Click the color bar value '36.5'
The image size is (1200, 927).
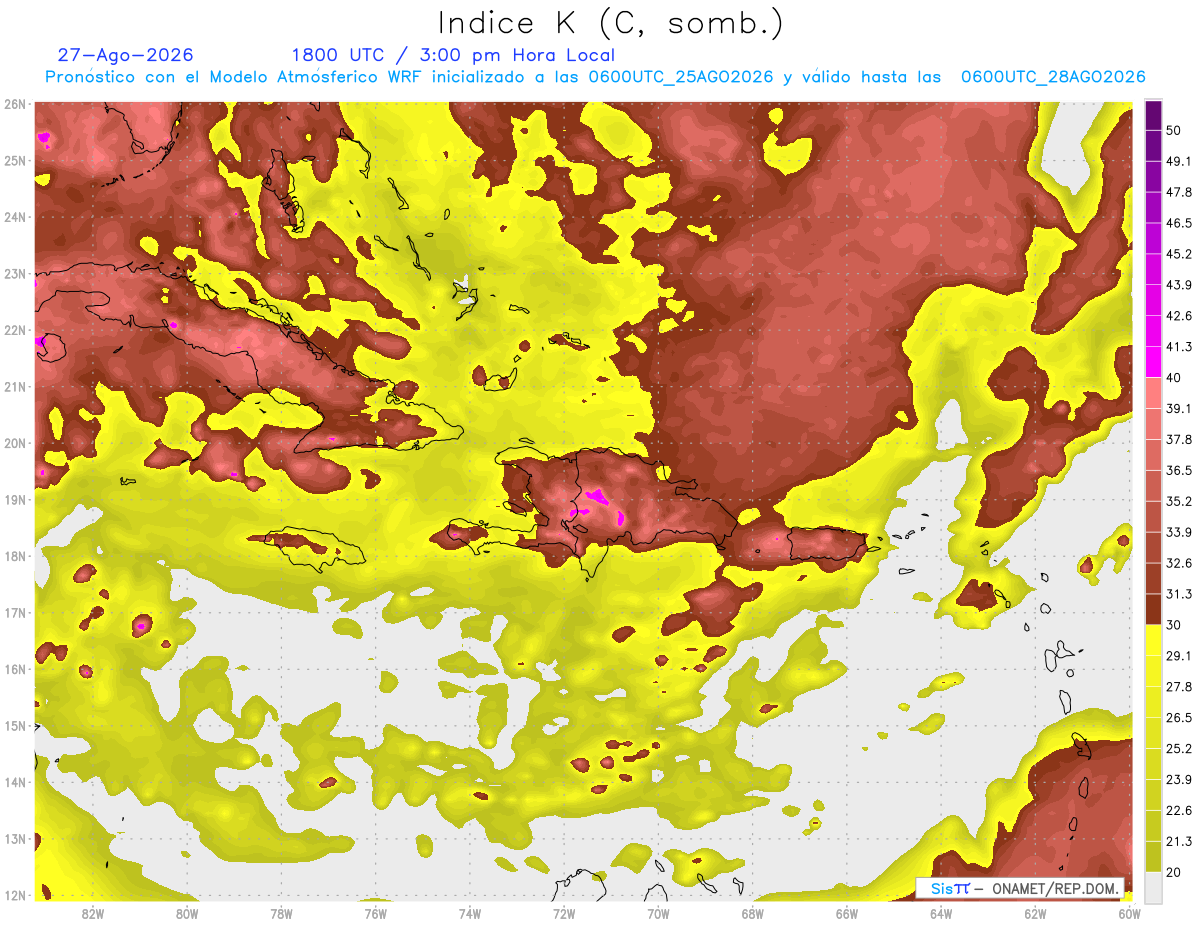pos(1178,470)
